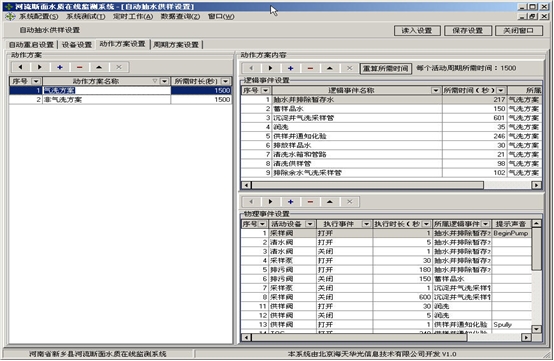Open dropdown on 活动设备 column header
Screen dimensions: 554x361
(310, 224)
